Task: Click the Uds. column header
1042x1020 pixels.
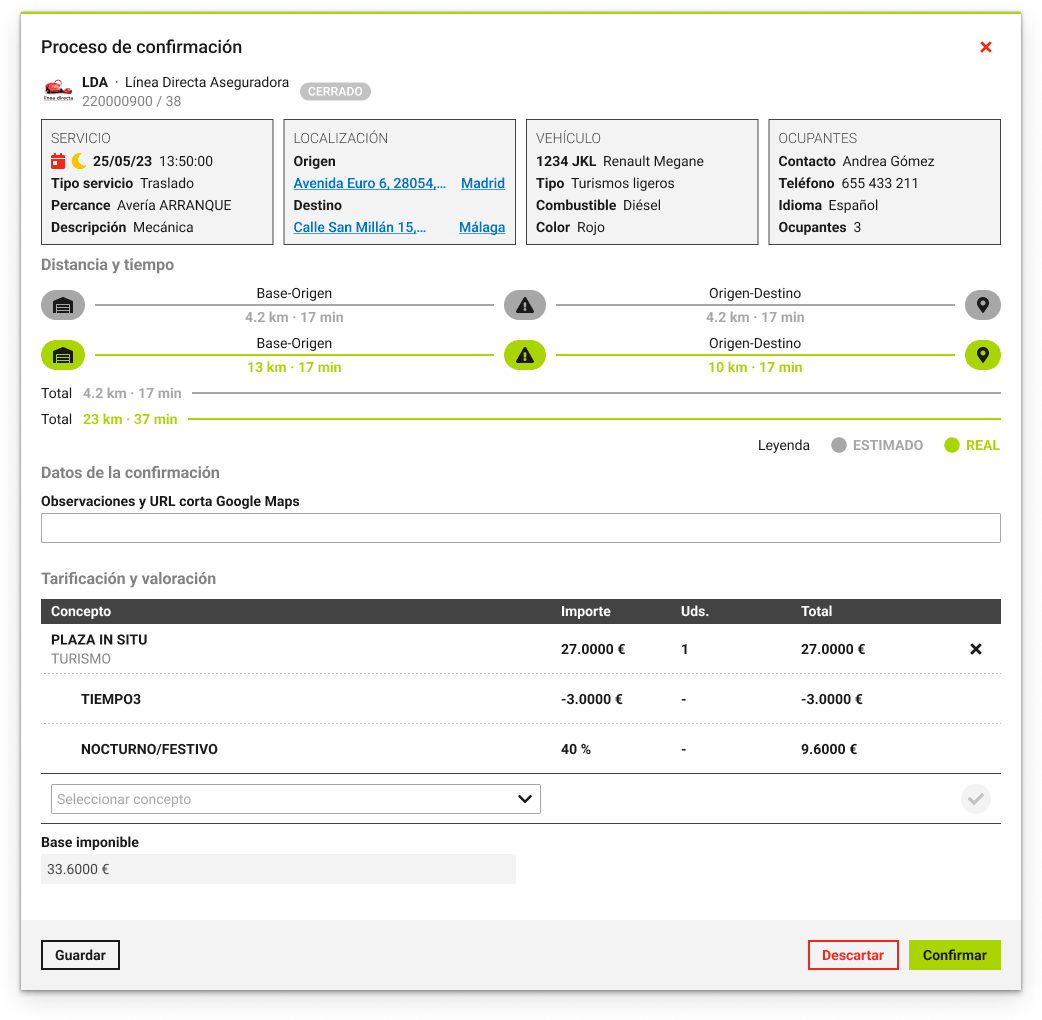Action: 694,611
